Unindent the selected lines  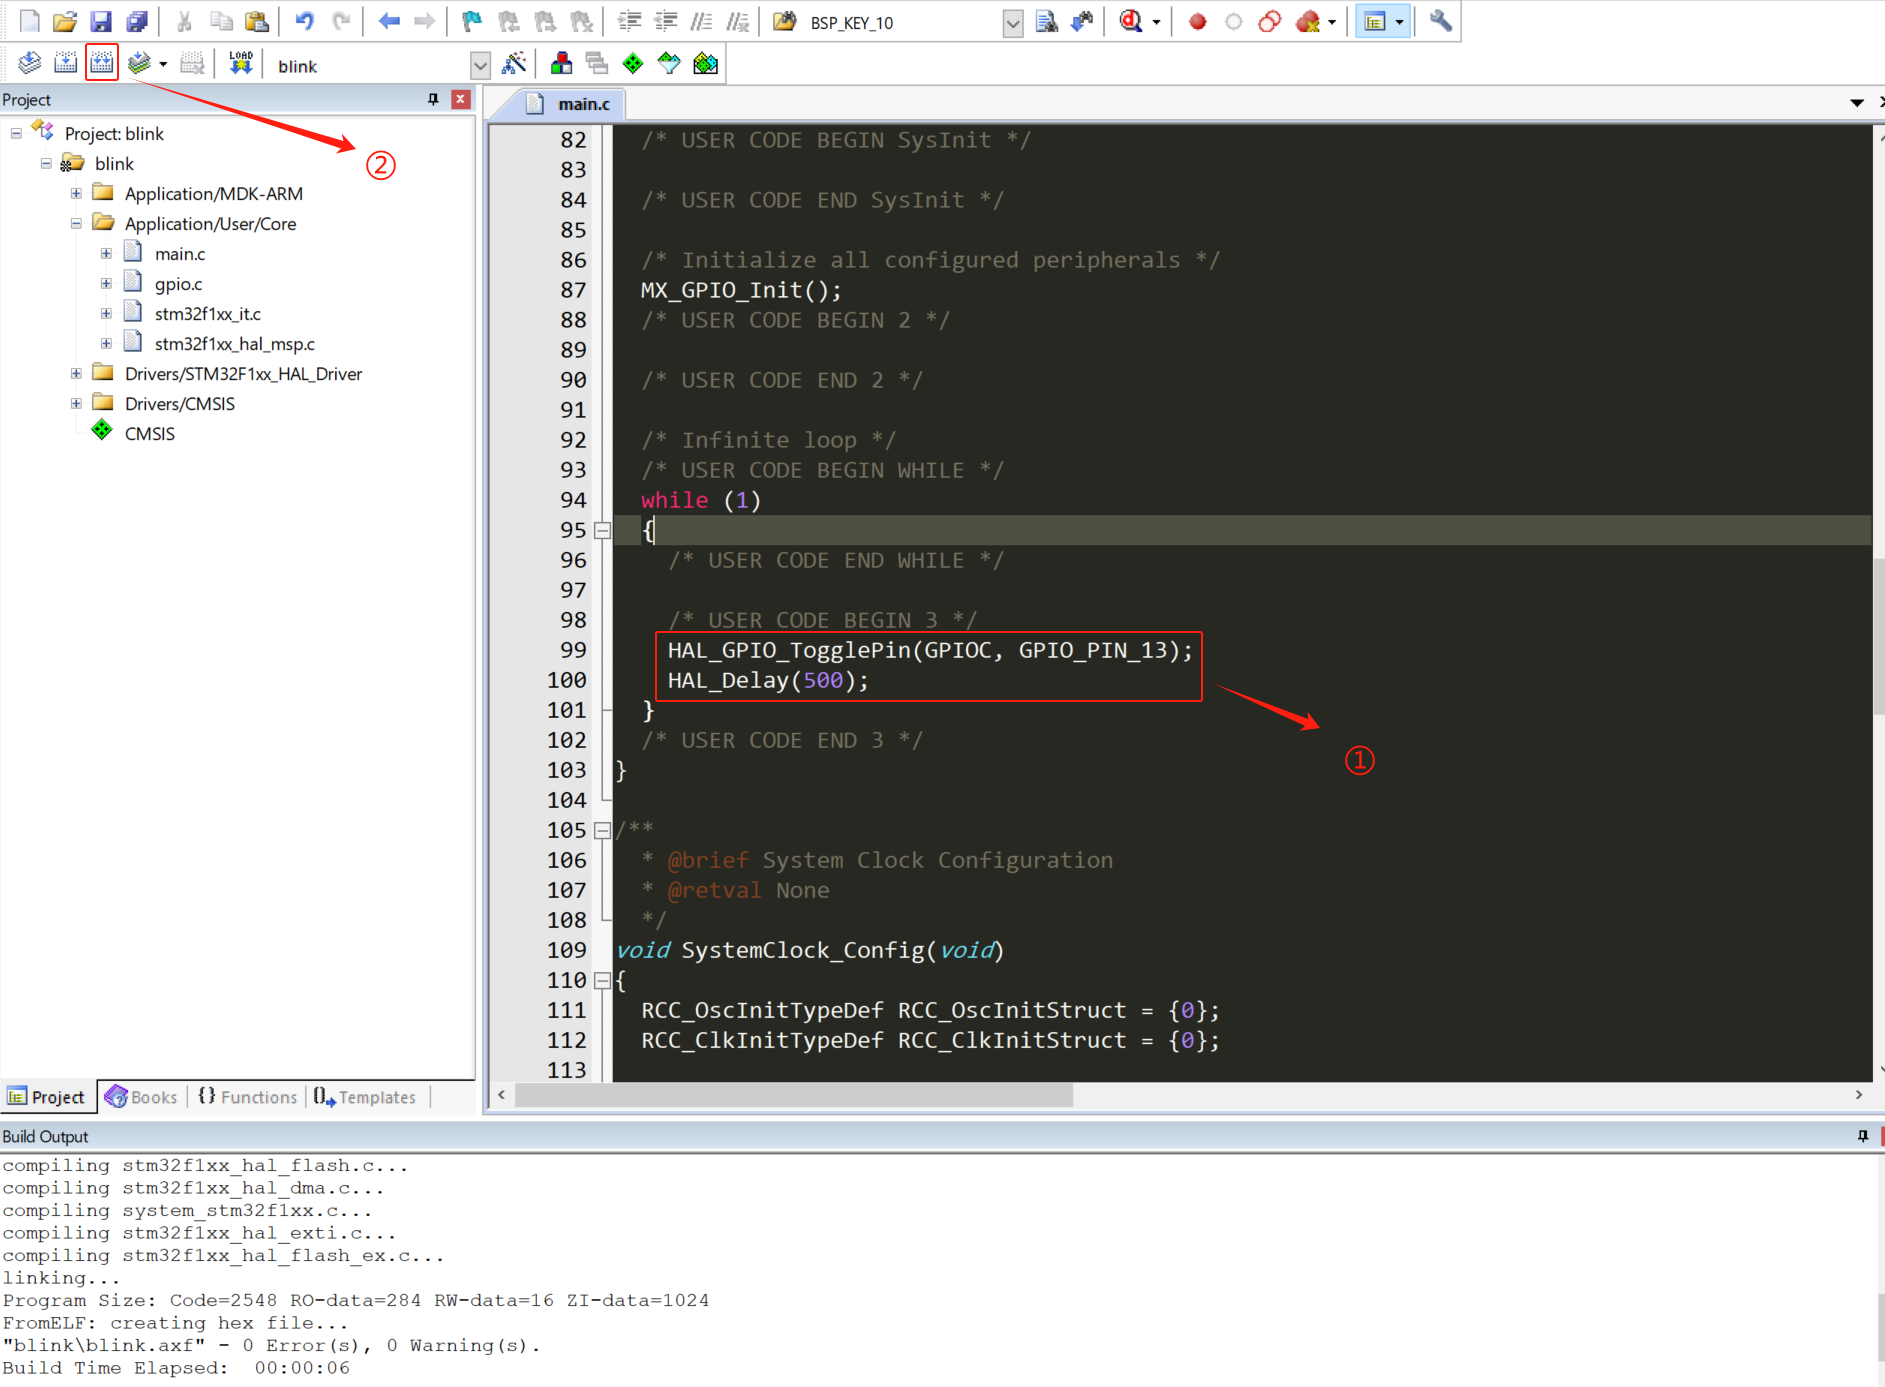[x=665, y=21]
